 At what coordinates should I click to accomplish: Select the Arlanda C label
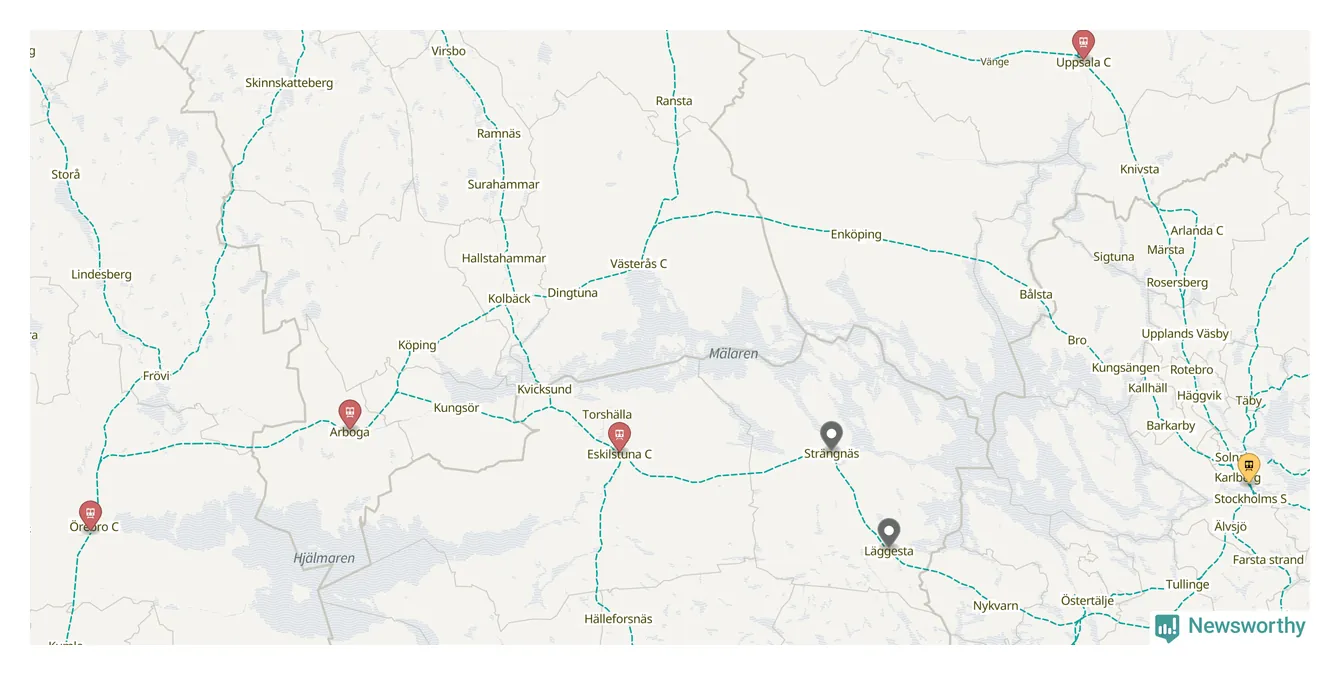(x=1198, y=231)
